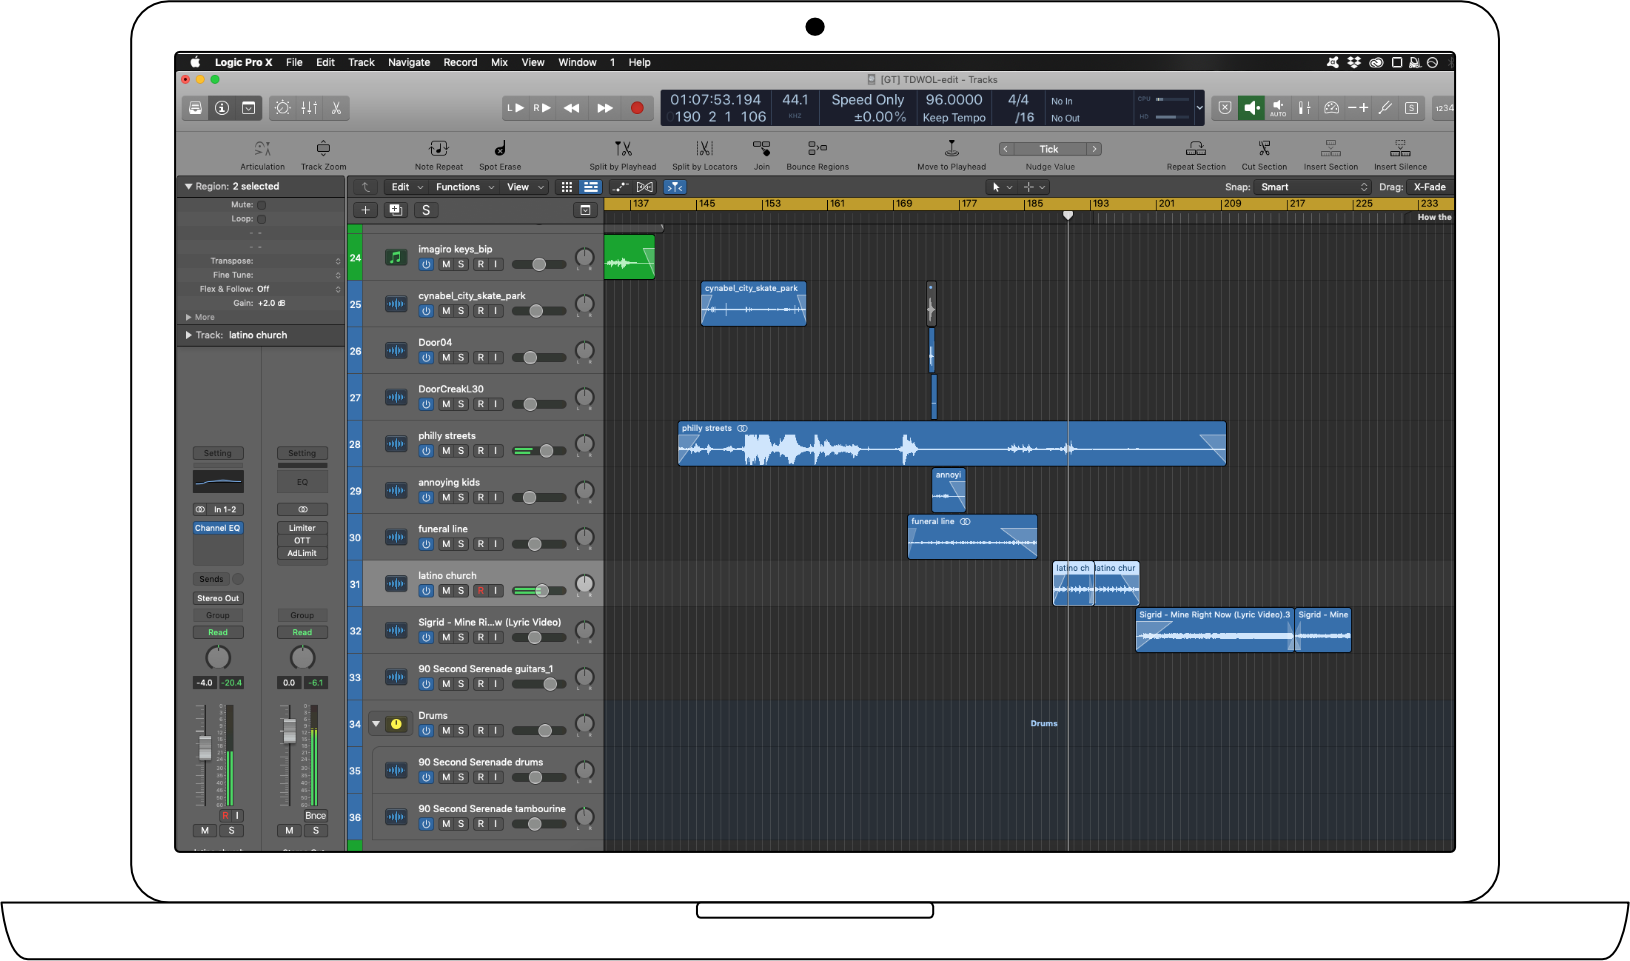Open the Window menu
The width and height of the screenshot is (1630, 961).
[x=577, y=62]
